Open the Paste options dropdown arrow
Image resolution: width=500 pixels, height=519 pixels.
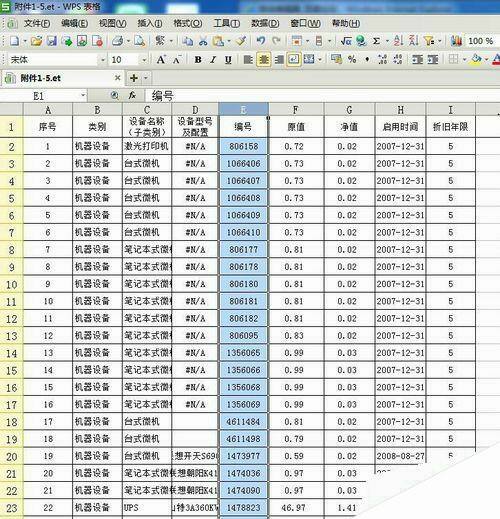(228, 41)
